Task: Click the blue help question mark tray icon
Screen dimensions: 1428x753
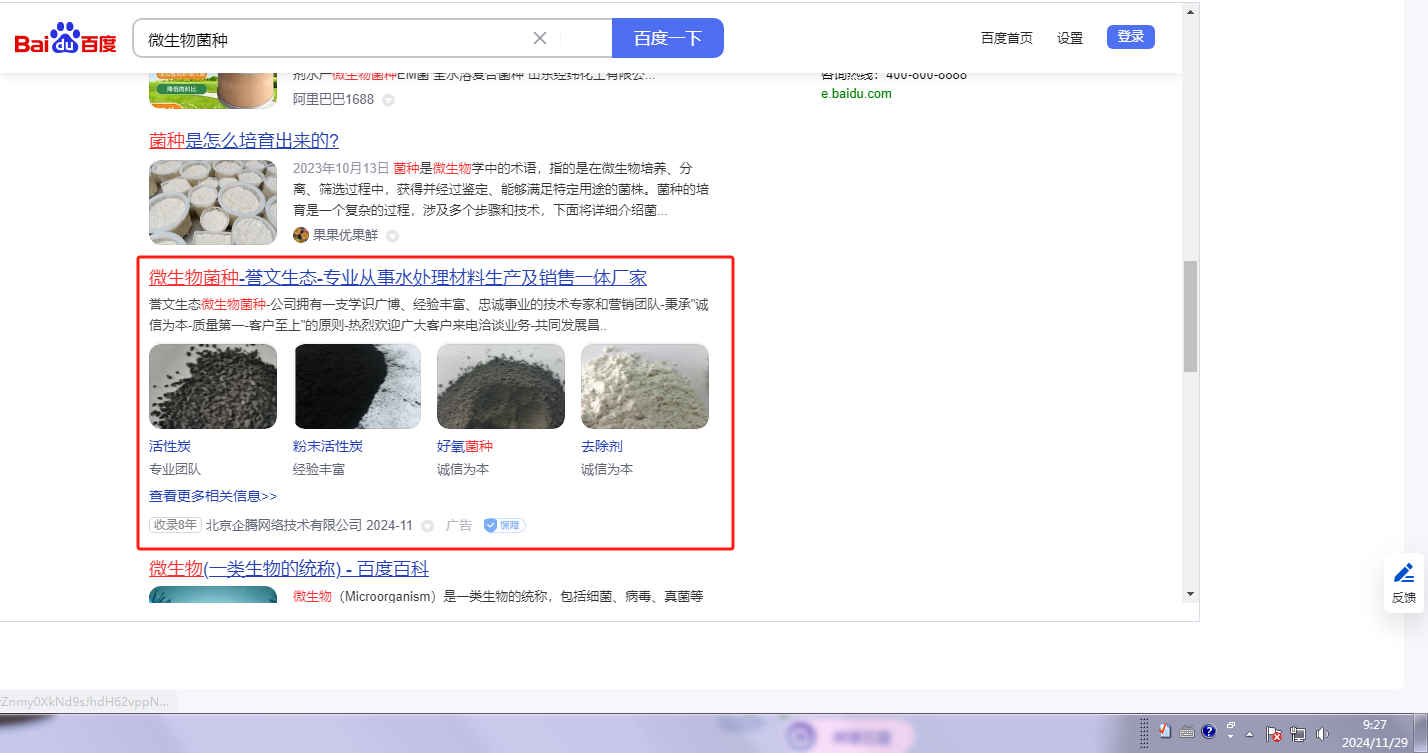Action: tap(1208, 731)
